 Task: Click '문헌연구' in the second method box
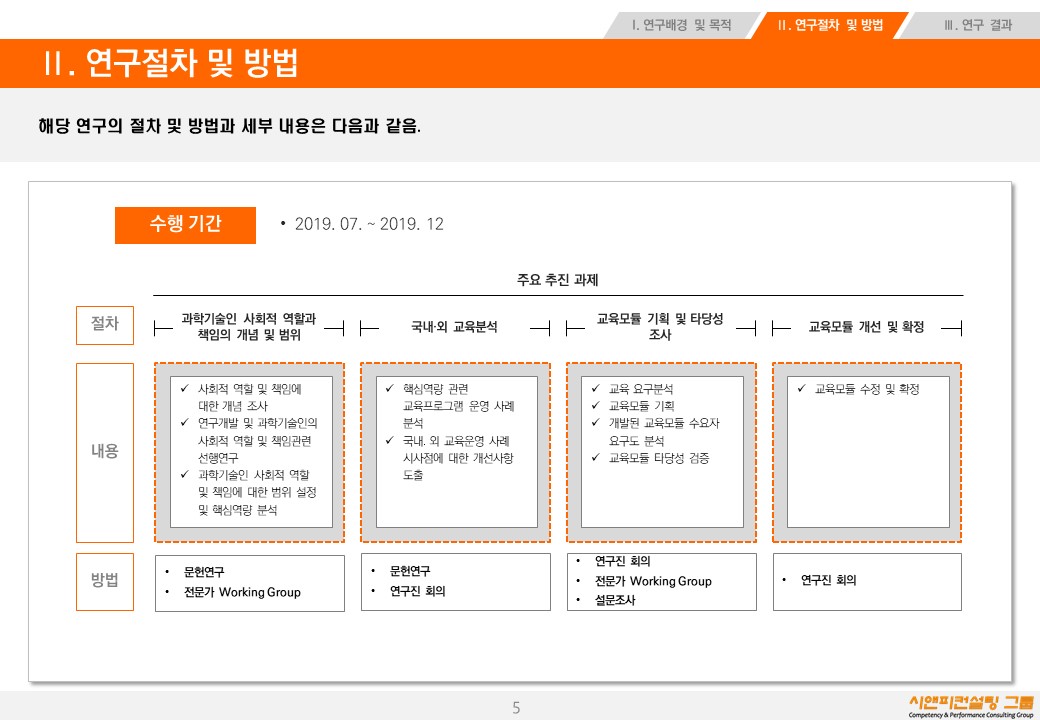tap(410, 571)
